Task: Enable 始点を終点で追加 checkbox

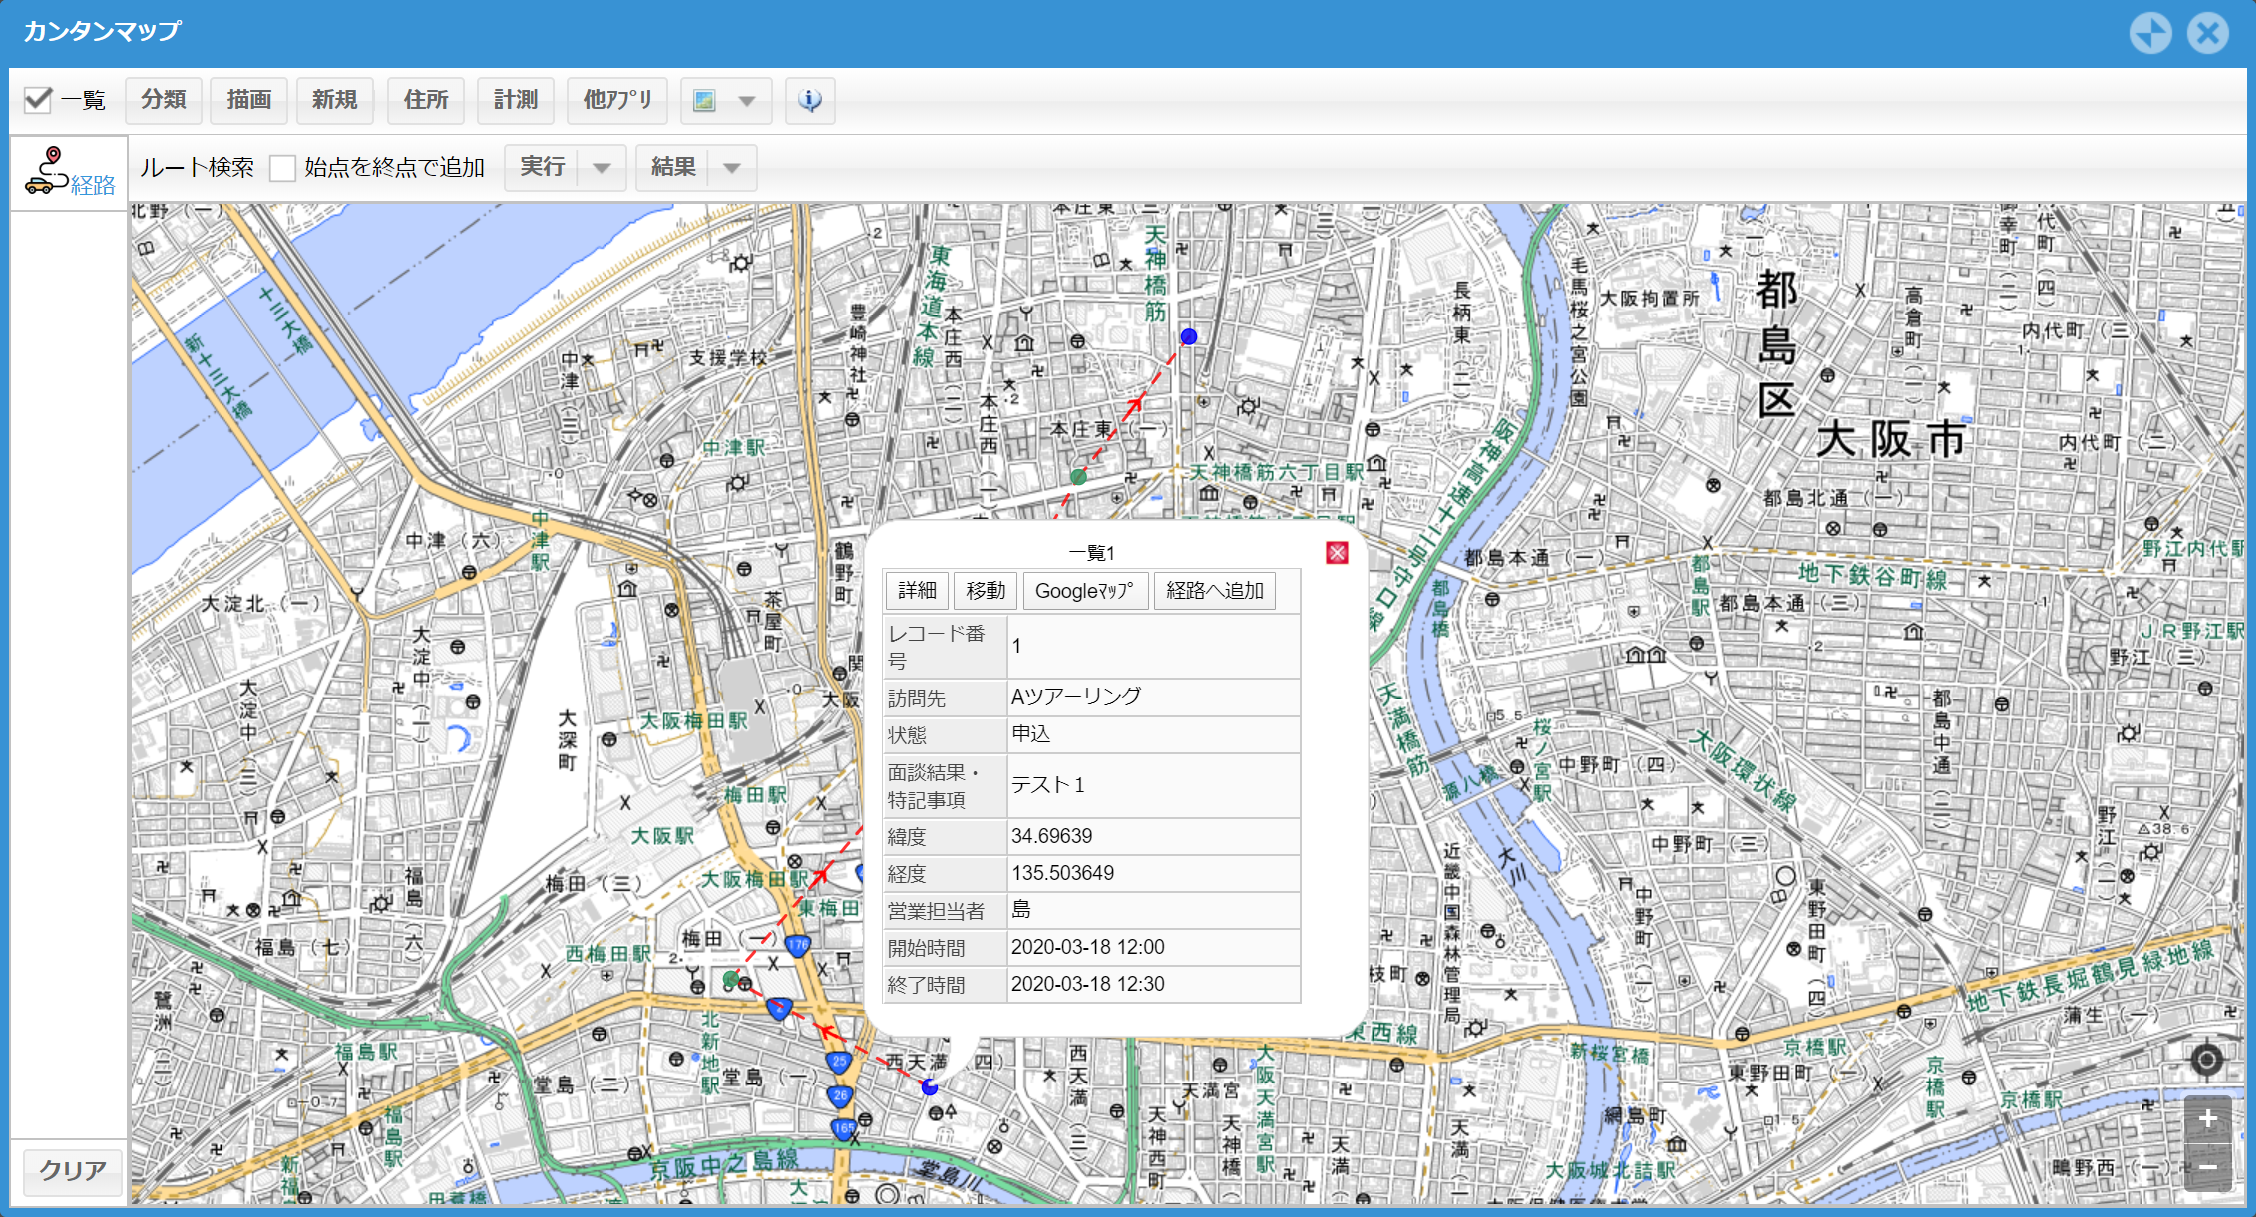Action: point(282,168)
